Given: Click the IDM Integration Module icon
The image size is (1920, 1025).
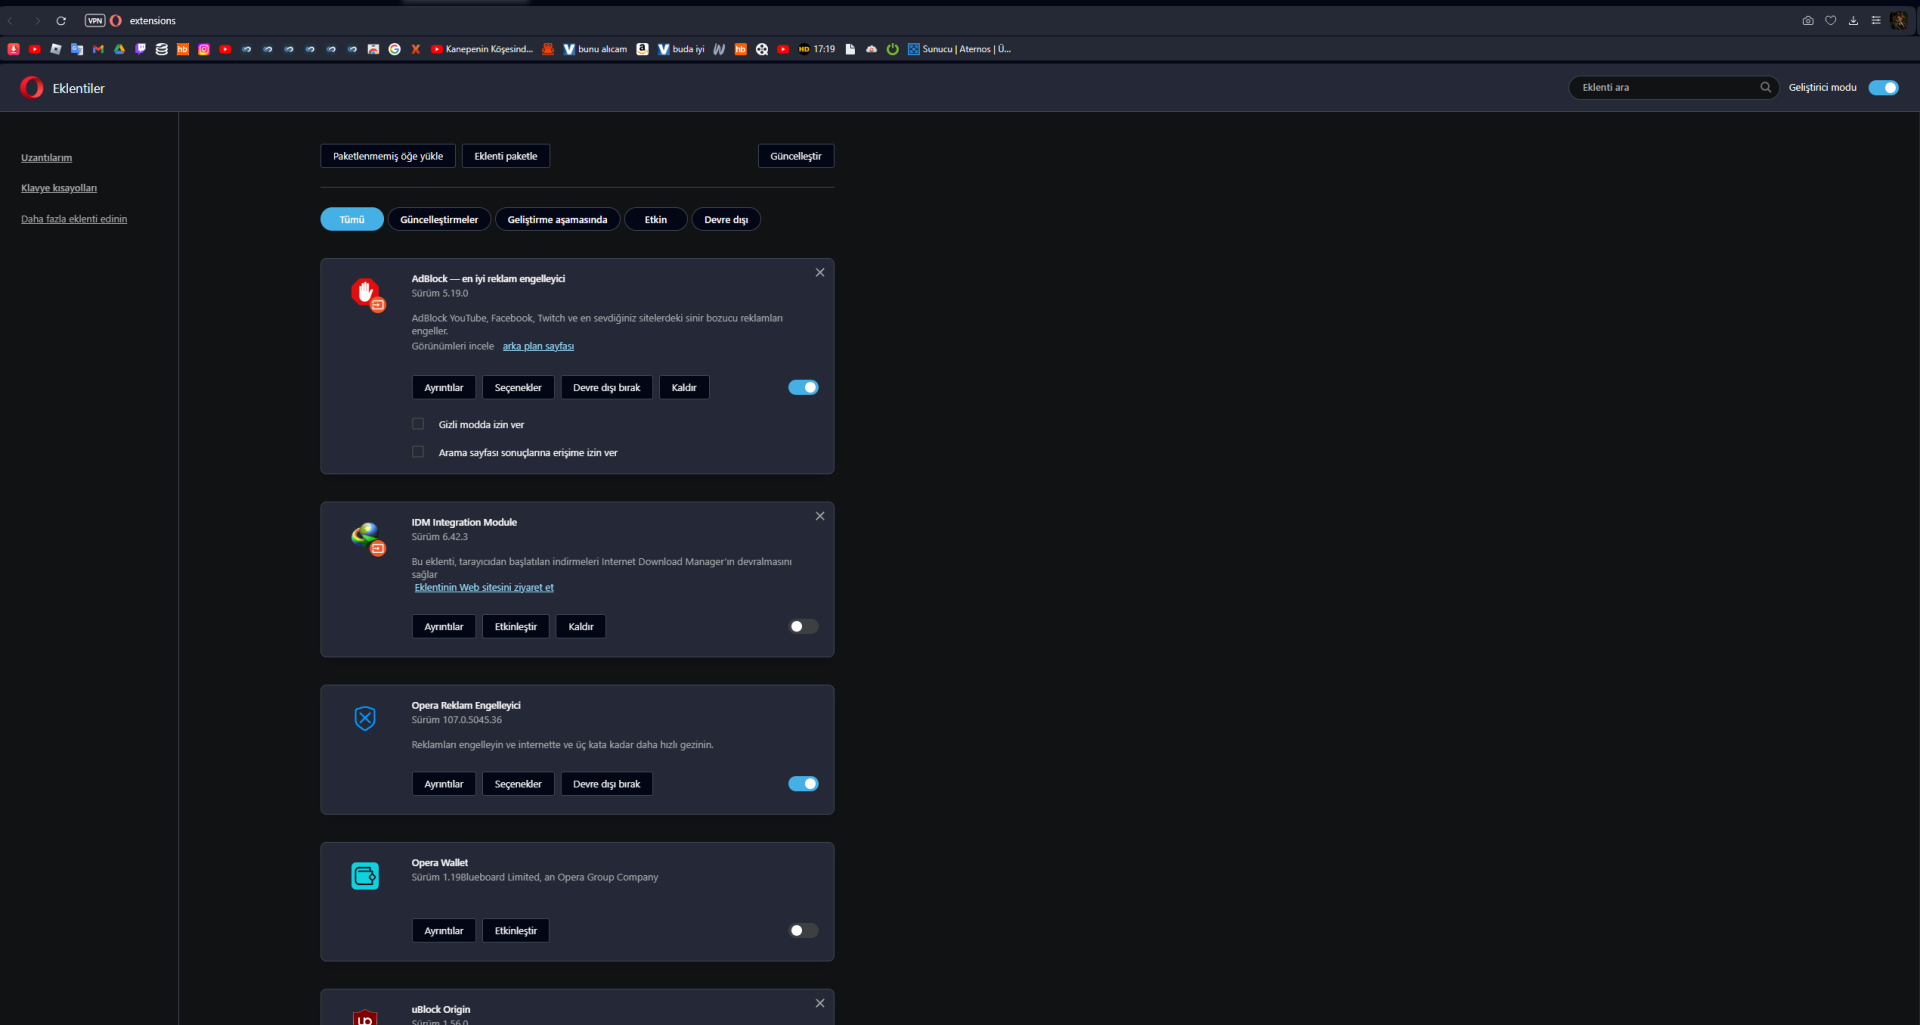Looking at the screenshot, I should pyautogui.click(x=366, y=536).
